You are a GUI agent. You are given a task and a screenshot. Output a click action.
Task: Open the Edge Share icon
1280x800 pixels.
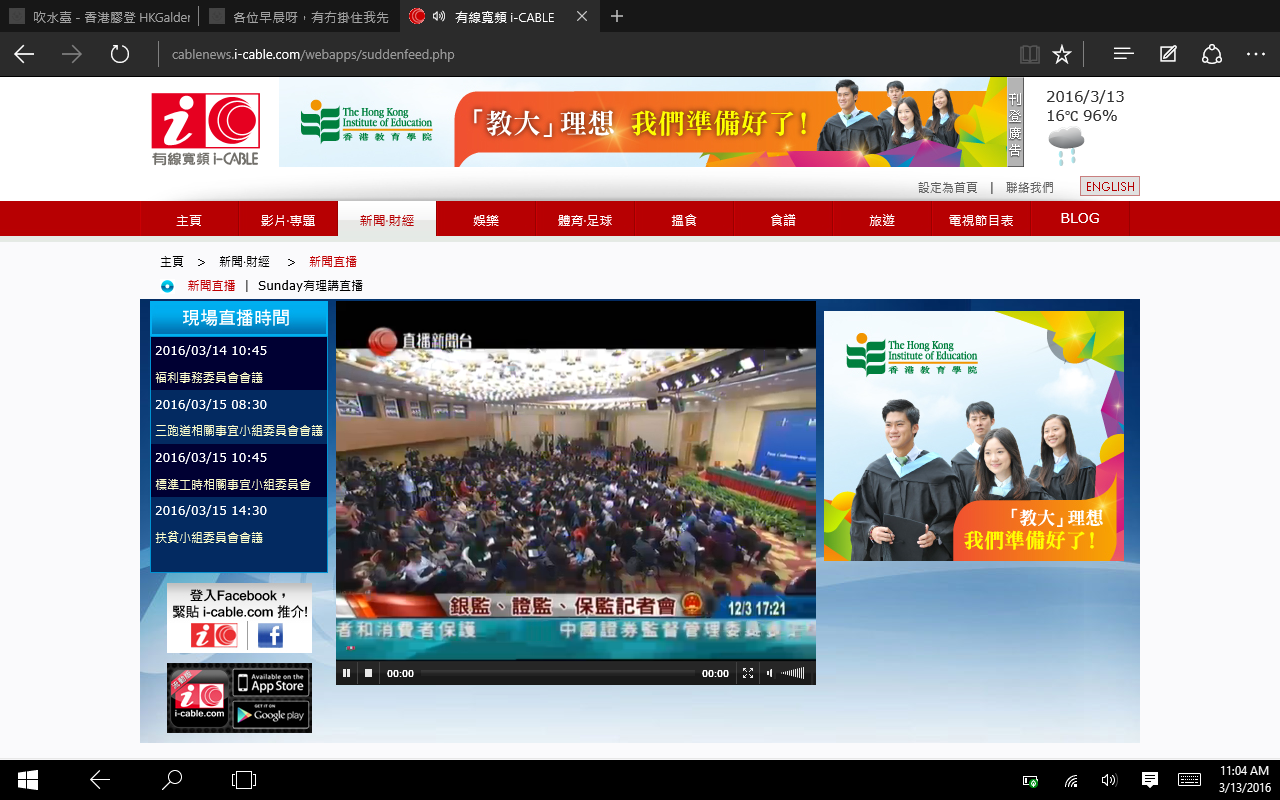1212,54
